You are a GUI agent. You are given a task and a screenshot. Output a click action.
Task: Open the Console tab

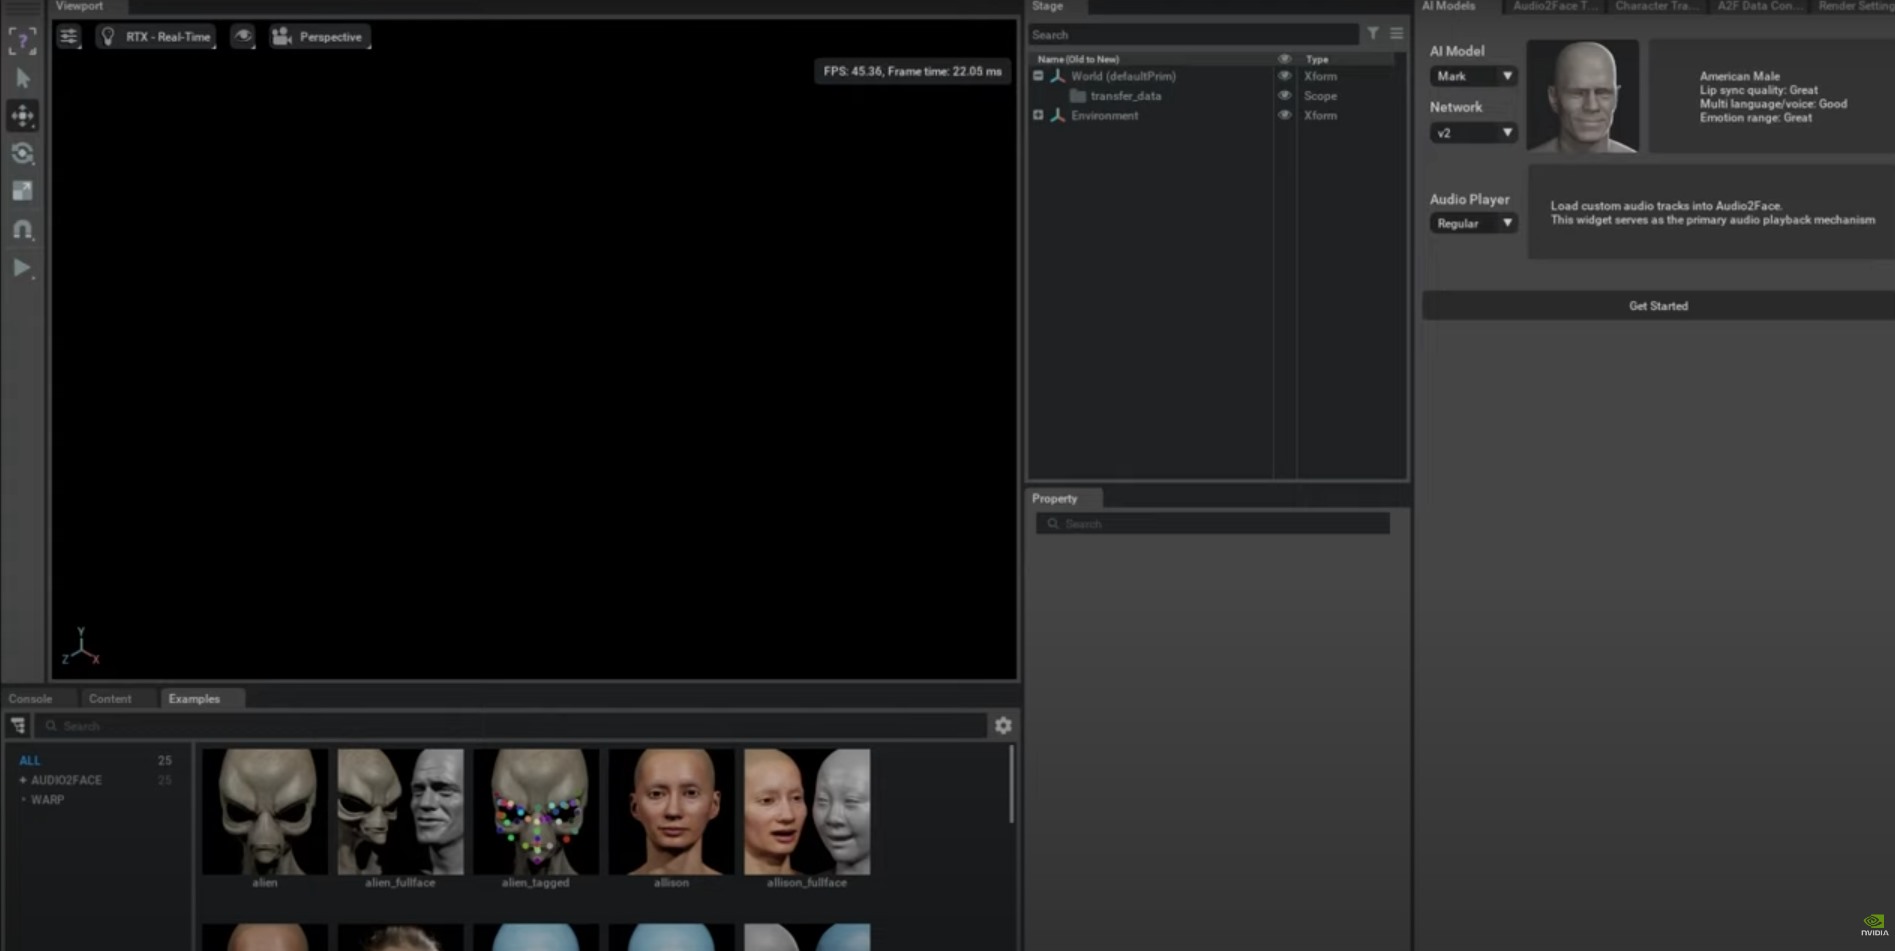[30, 699]
